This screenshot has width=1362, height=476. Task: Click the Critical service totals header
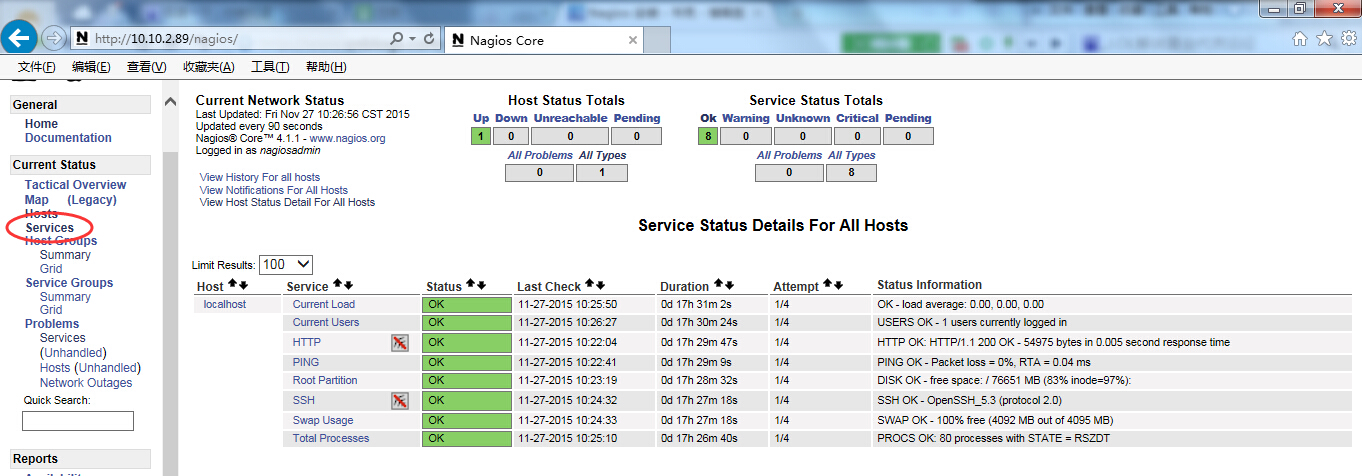858,118
